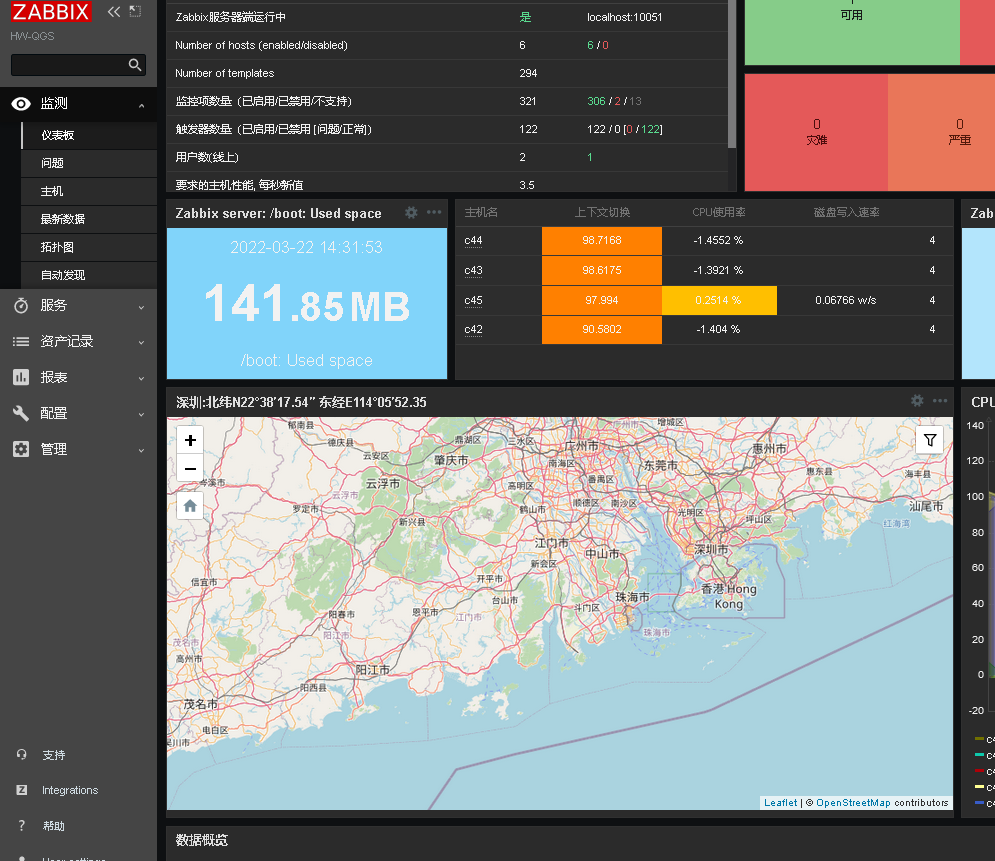Viewport: 995px width, 861px height.
Task: Select the 监测 (Monitoring) eye icon in sidebar
Action: tap(20, 103)
